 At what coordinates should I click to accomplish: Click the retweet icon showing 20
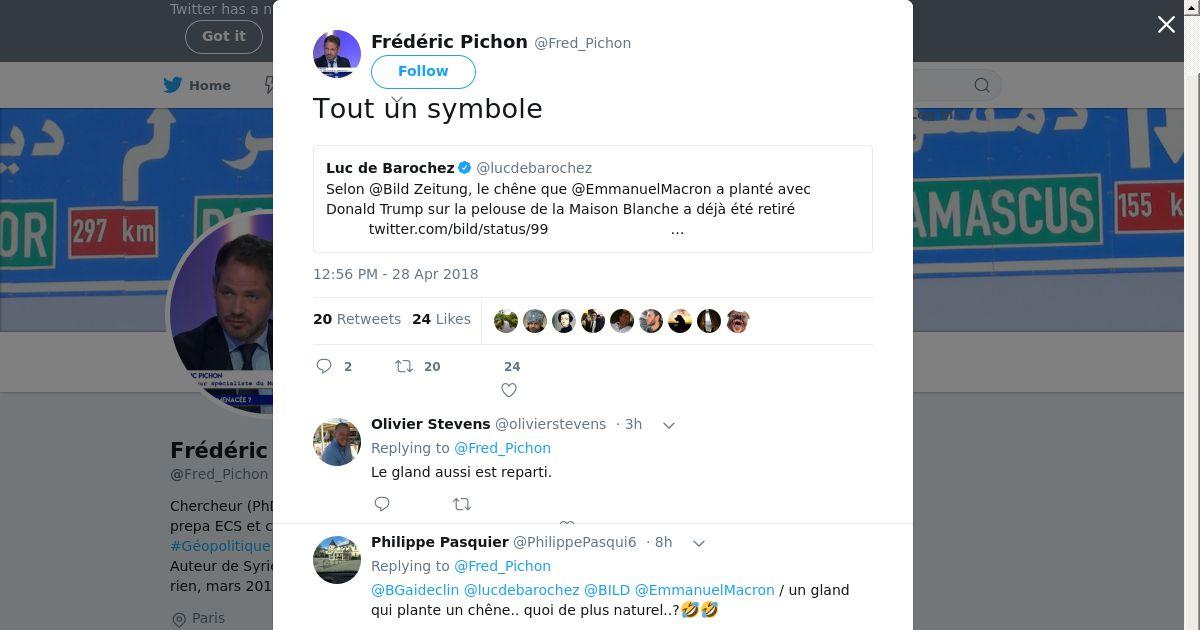click(404, 366)
